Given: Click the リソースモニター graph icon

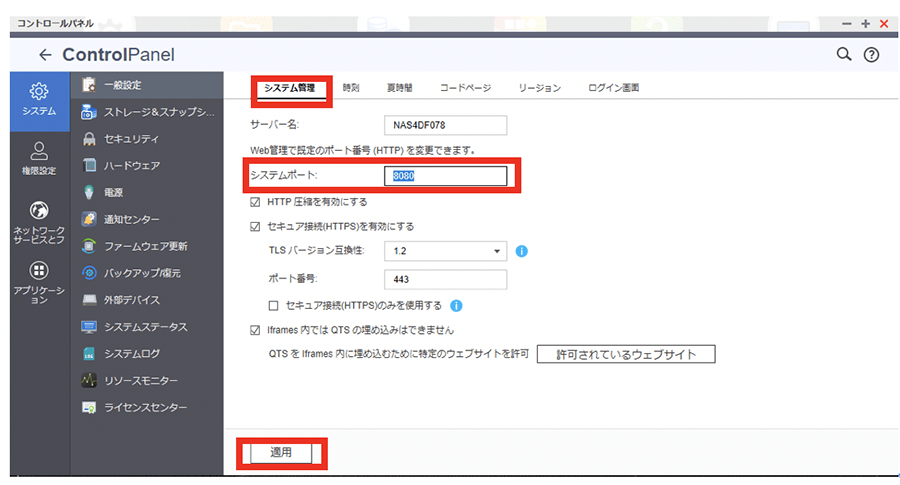Looking at the screenshot, I should coord(88,380).
